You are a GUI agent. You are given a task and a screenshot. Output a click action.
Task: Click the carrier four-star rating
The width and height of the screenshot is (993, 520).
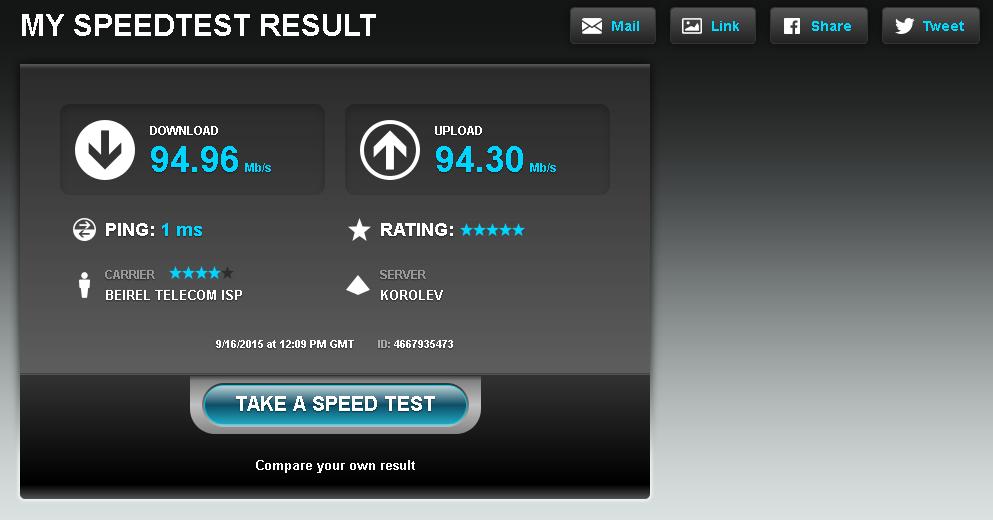201,273
